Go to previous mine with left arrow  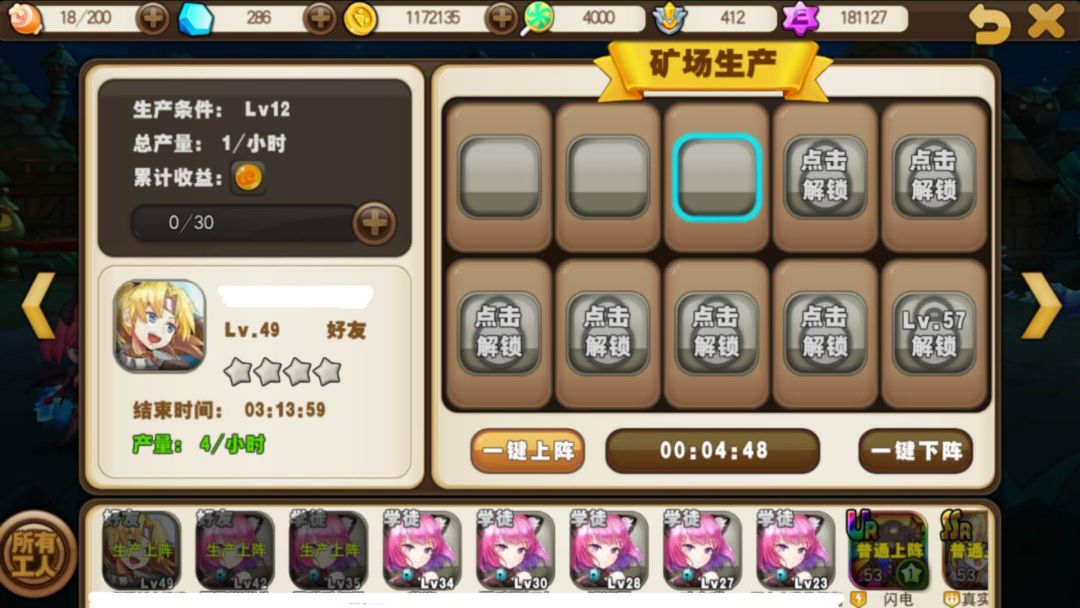(x=39, y=306)
